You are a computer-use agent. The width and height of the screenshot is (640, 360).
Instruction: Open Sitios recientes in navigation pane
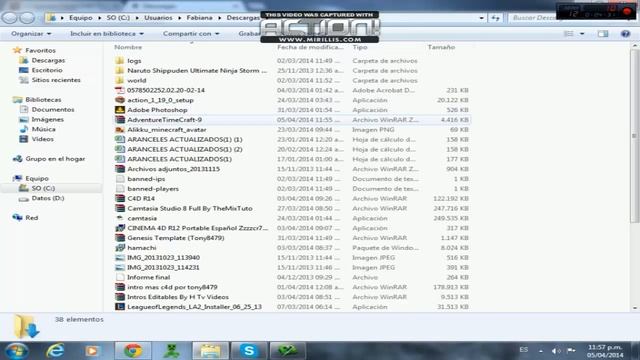pyautogui.click(x=56, y=80)
